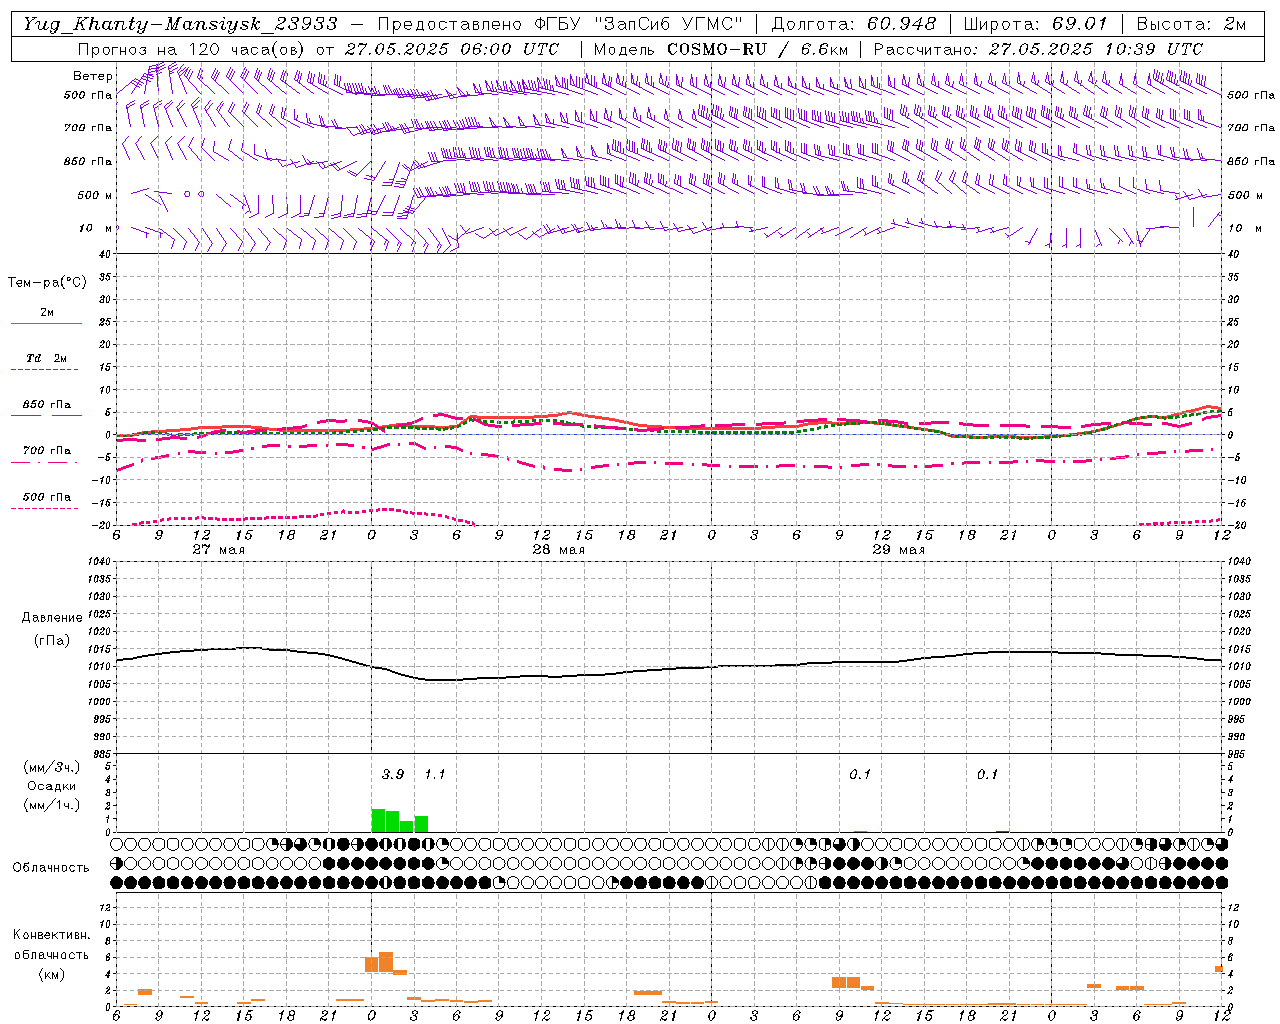
Task: Click the Тем-ра(°C) axis title
Action: point(47,283)
